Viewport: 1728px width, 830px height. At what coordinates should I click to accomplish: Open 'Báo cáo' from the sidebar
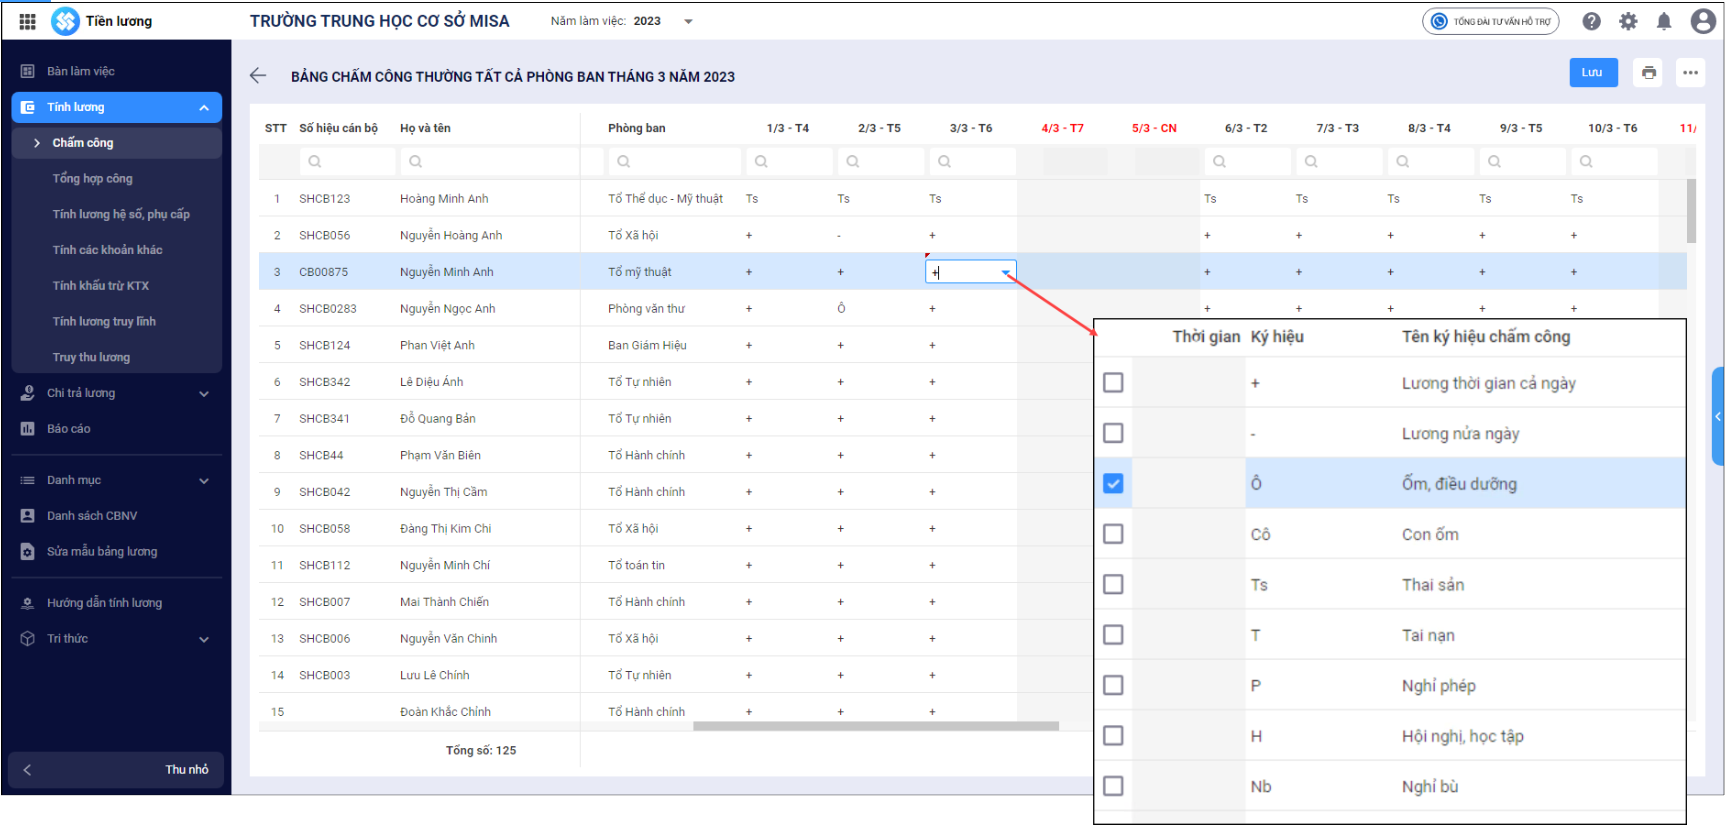(69, 429)
